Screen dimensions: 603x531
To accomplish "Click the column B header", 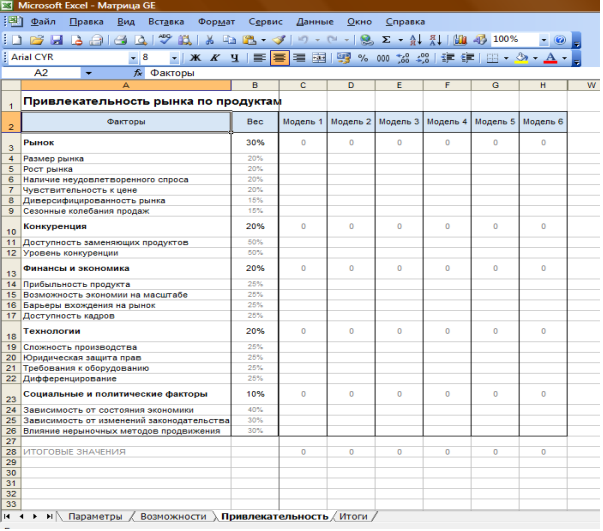I will pos(255,86).
